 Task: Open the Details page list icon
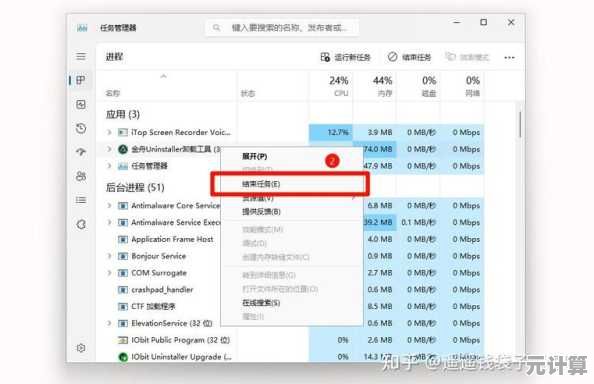coord(81,200)
